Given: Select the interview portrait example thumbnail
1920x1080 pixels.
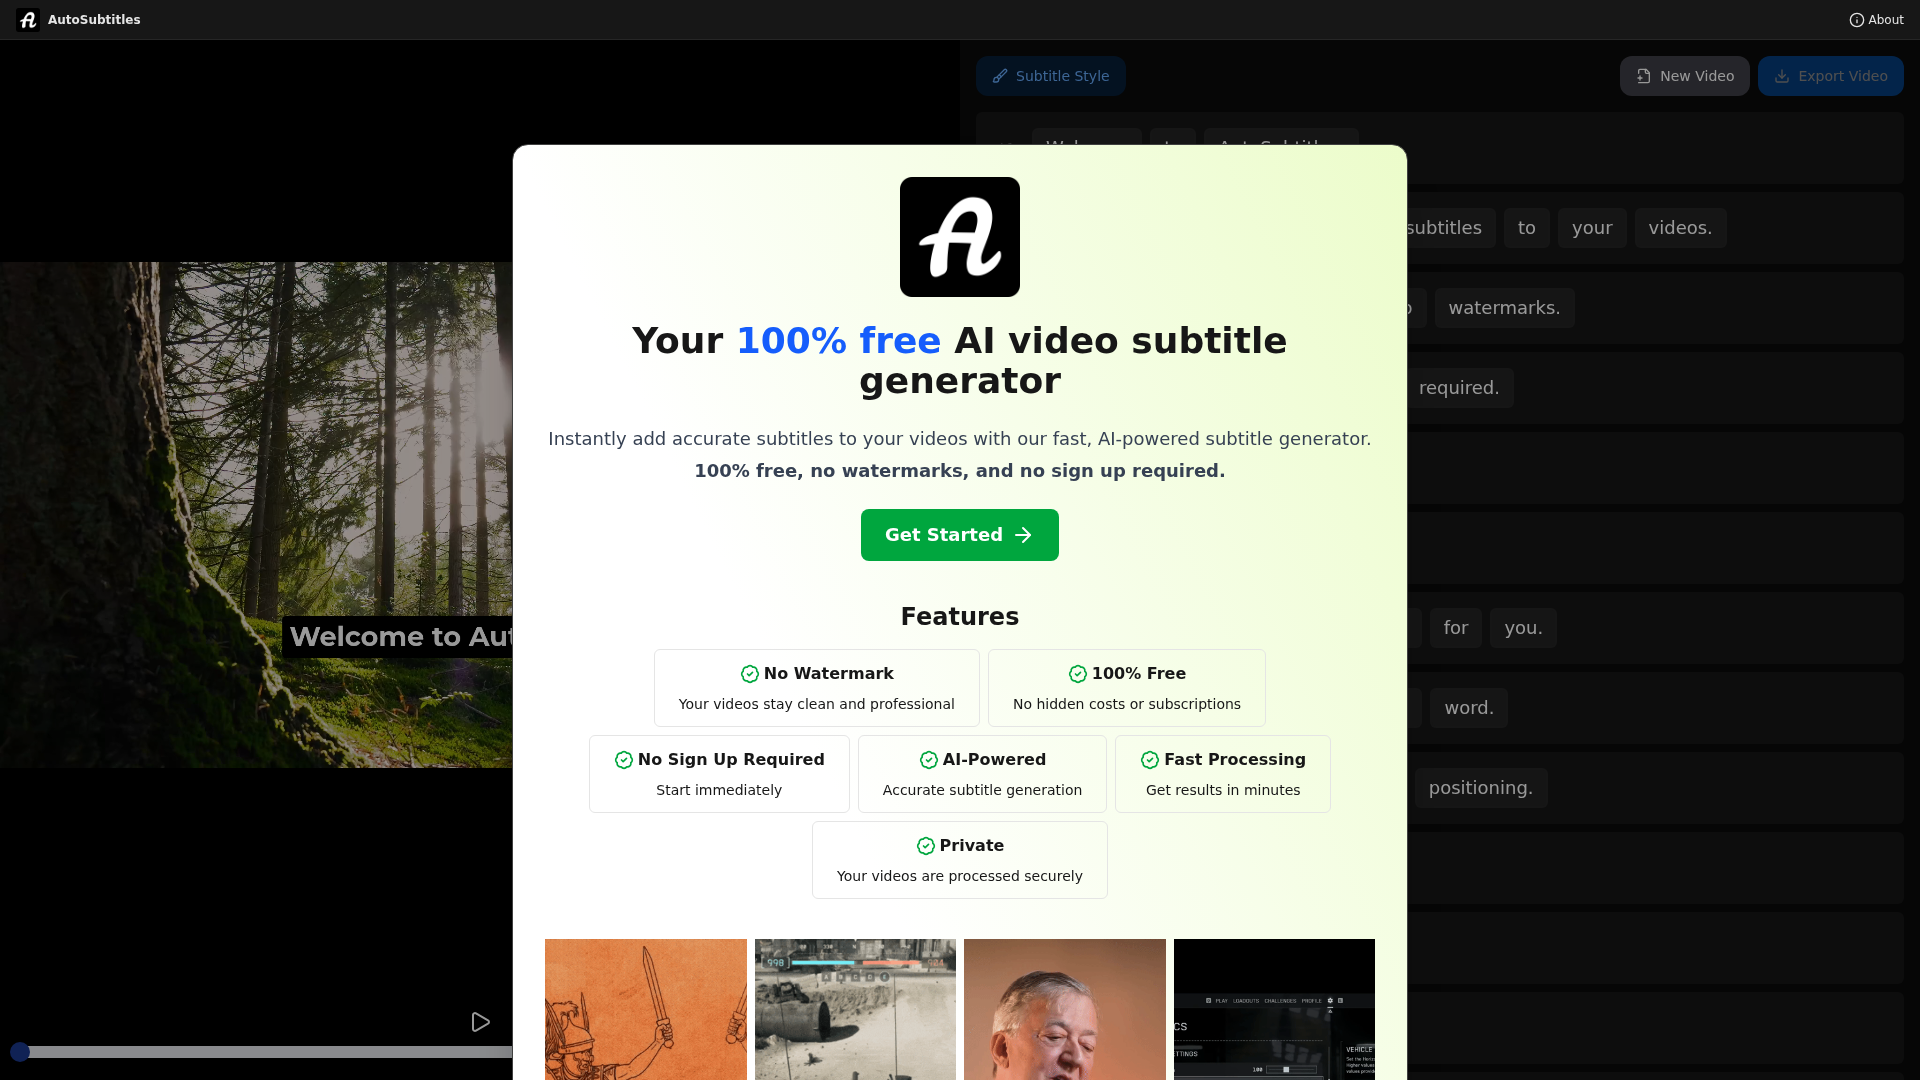Looking at the screenshot, I should (x=1064, y=1009).
